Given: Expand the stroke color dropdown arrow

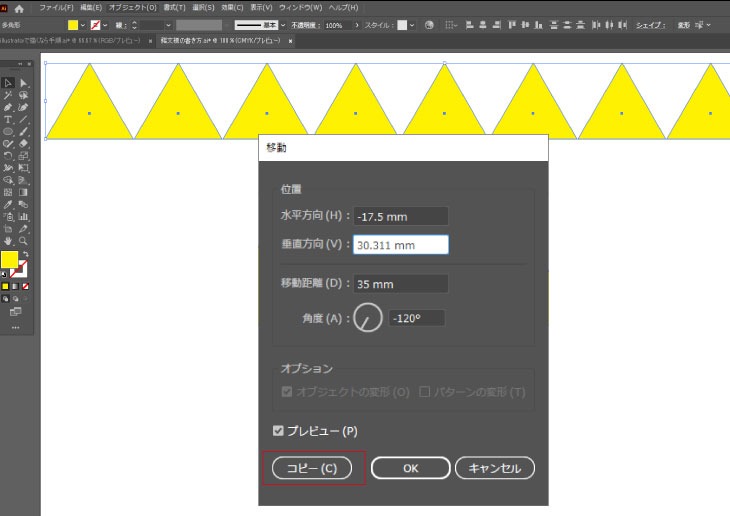Looking at the screenshot, I should pos(105,25).
